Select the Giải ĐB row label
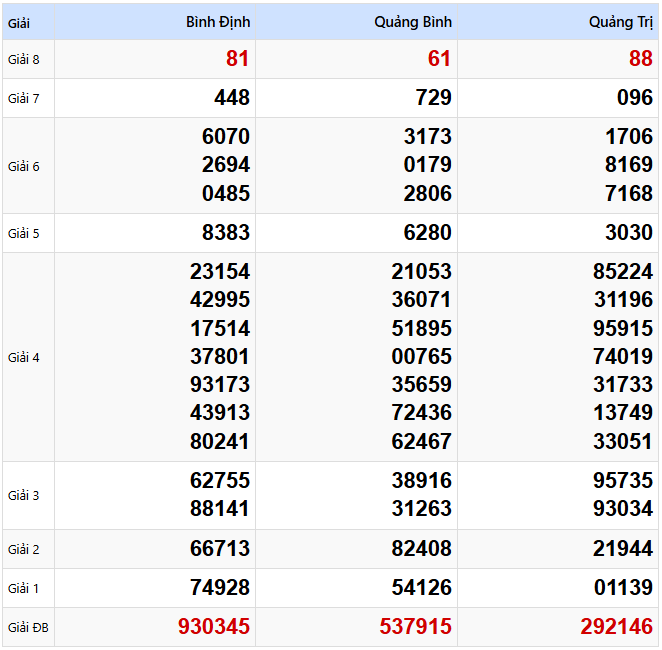662x650 pixels. coord(27,628)
